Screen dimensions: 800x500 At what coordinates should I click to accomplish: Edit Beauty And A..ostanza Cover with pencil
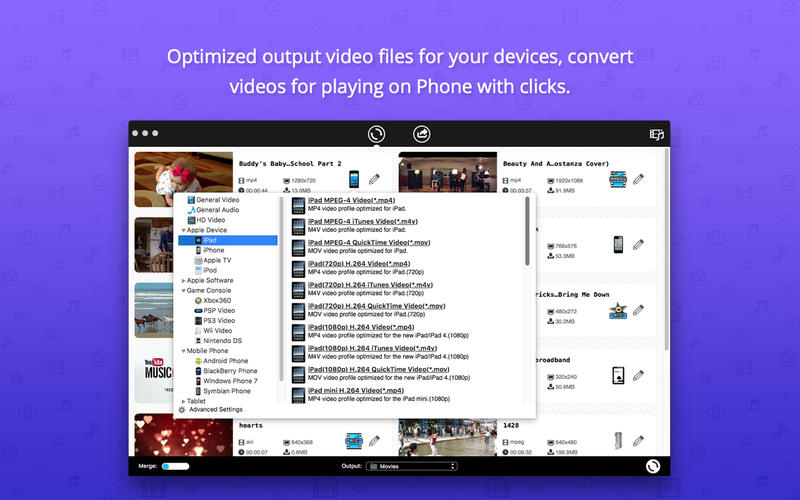point(638,179)
